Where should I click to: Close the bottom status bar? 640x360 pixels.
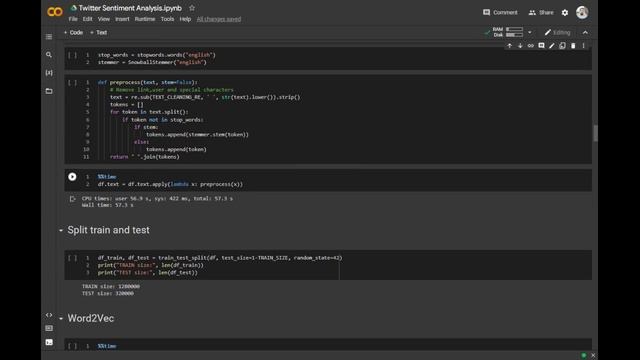[x=593, y=356]
